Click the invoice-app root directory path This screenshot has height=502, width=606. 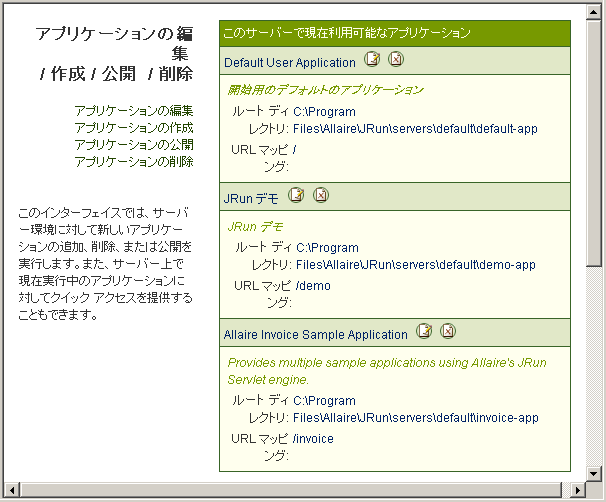pyautogui.click(x=415, y=409)
